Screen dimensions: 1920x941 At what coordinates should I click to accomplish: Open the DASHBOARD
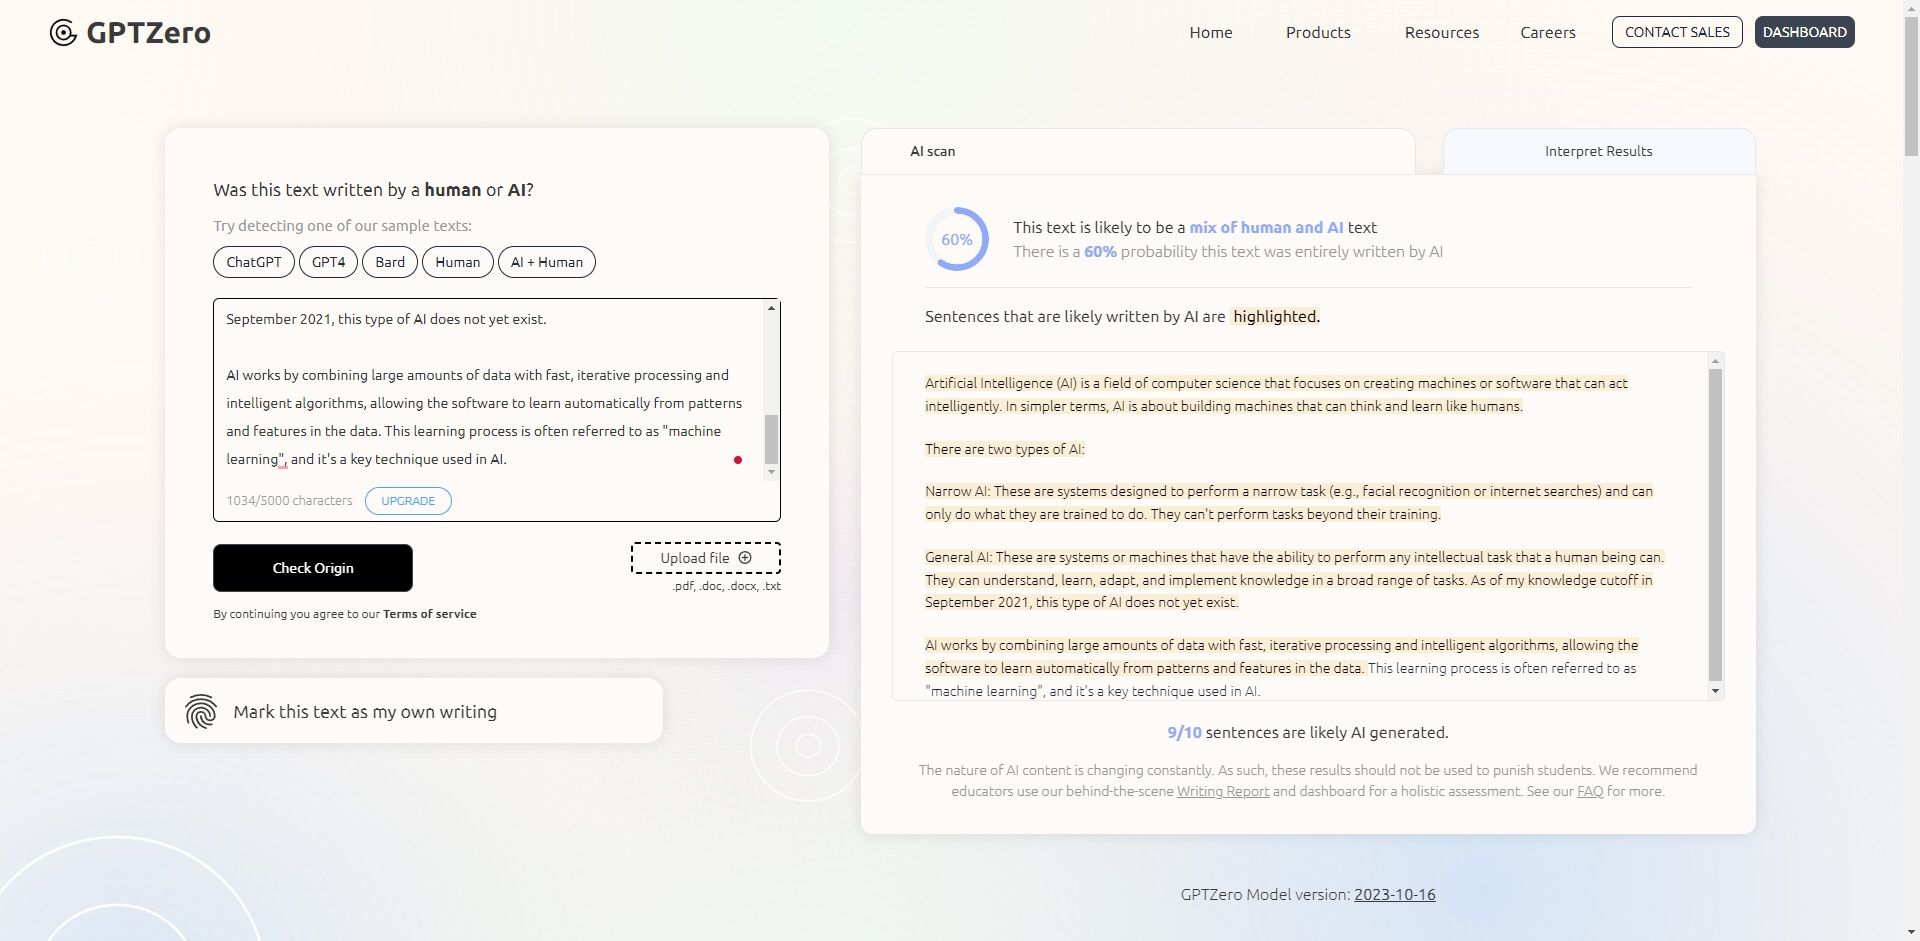[x=1804, y=31]
